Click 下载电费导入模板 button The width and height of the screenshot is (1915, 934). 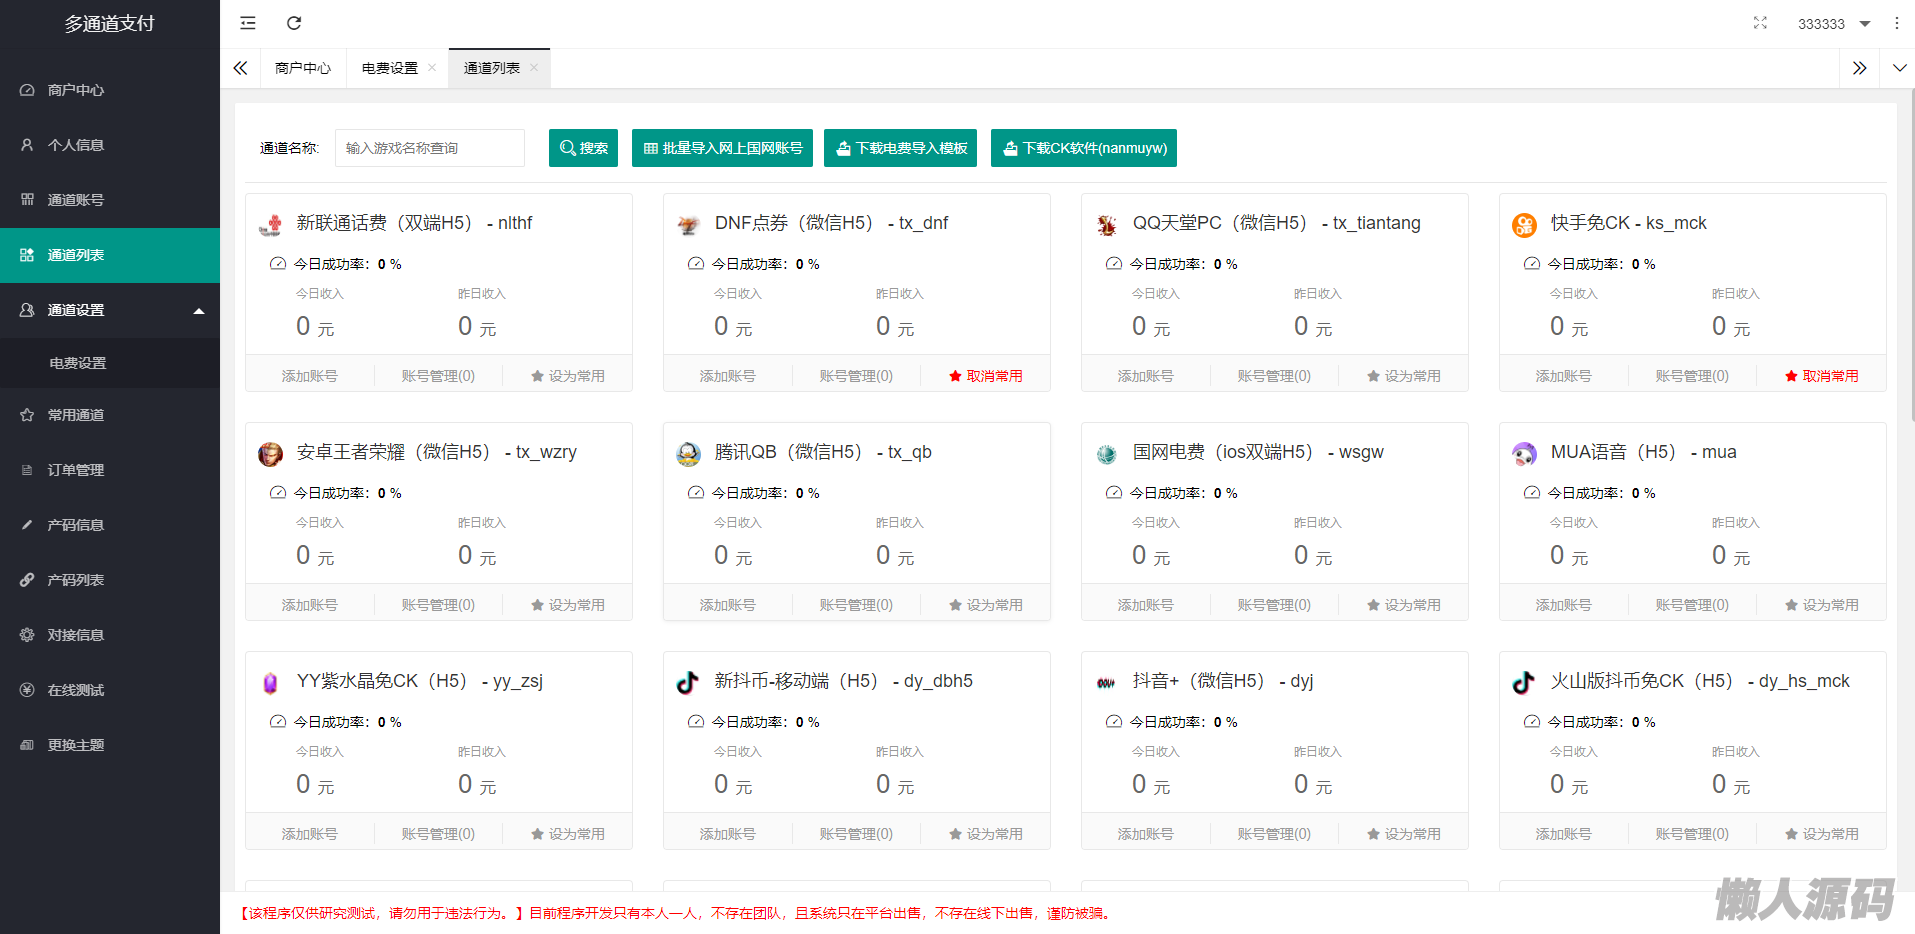coord(900,148)
